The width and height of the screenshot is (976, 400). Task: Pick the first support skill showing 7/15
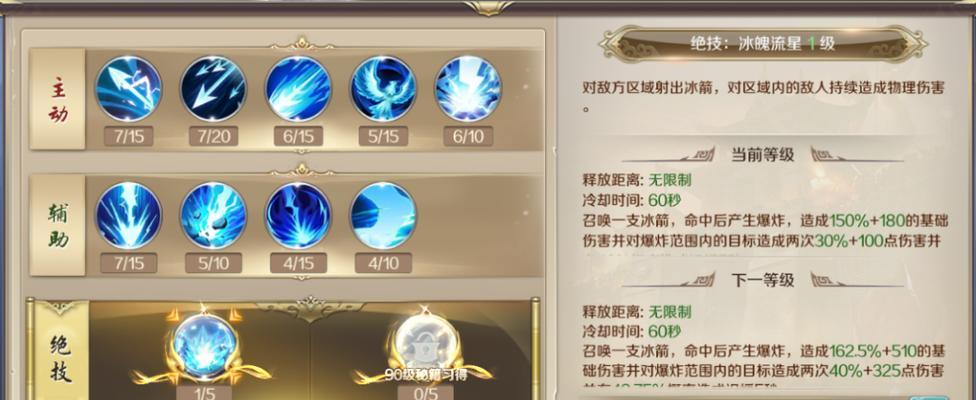[x=129, y=215]
